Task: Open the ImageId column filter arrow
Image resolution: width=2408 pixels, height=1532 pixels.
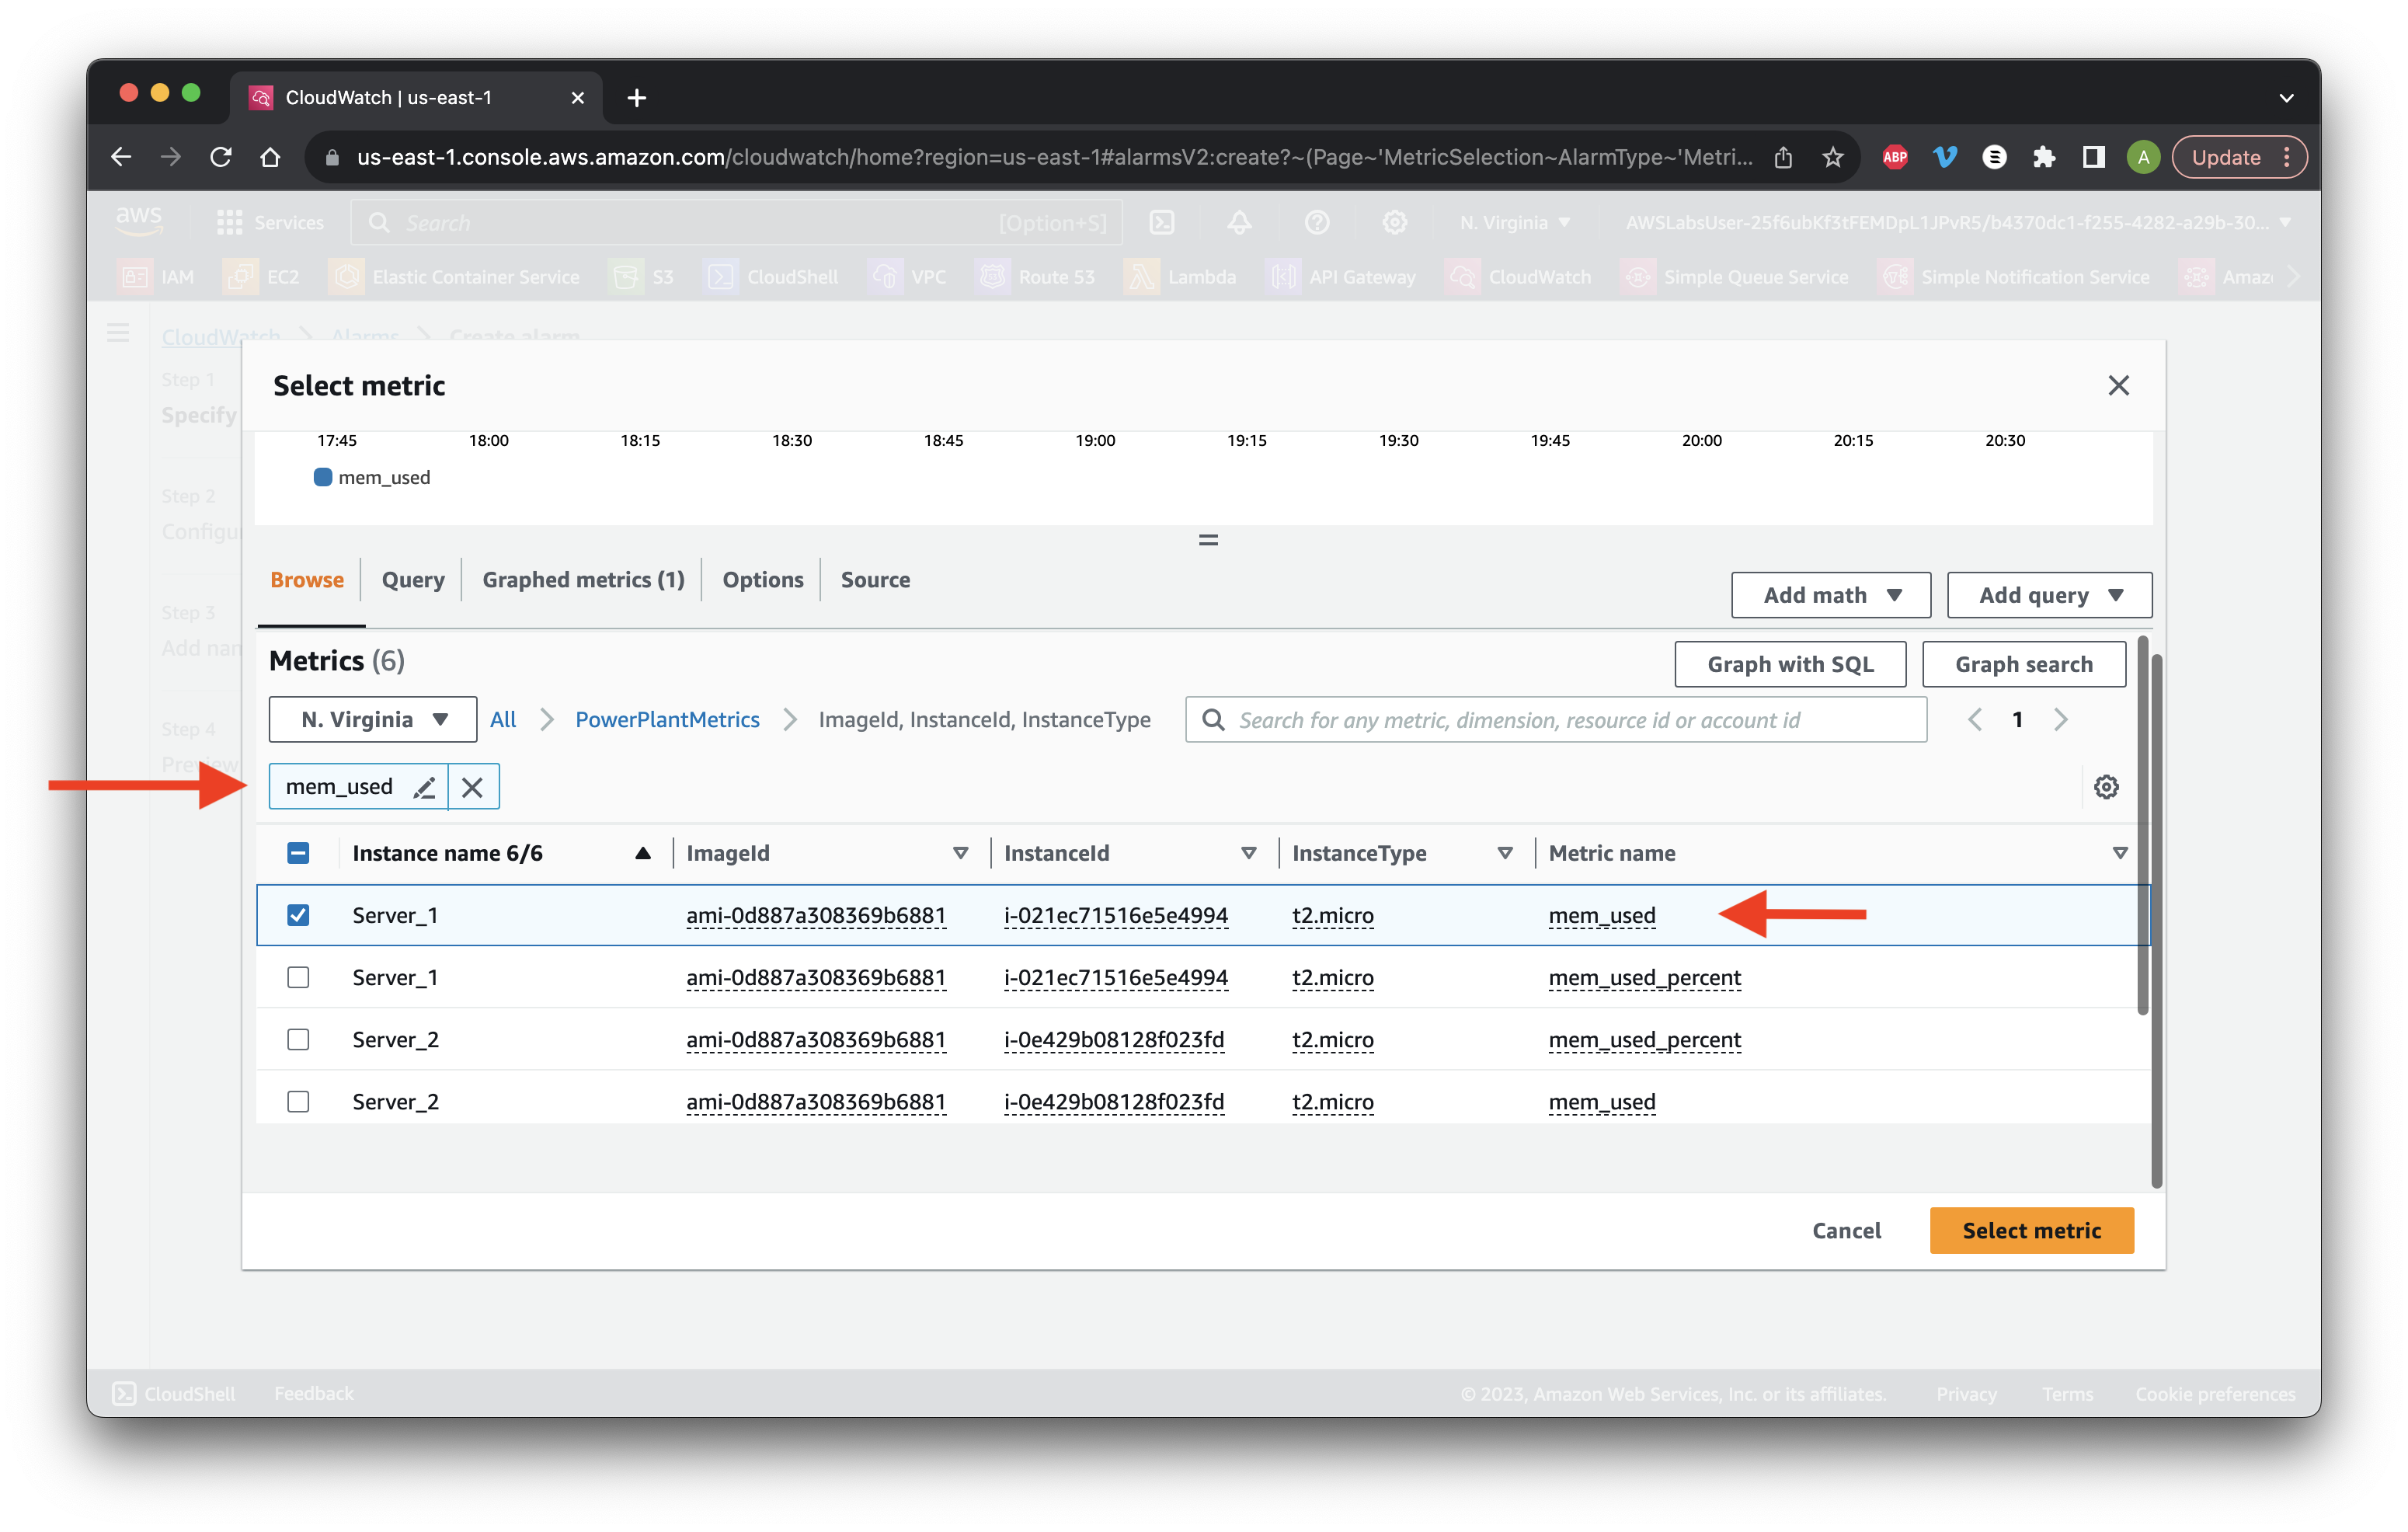Action: (960, 853)
